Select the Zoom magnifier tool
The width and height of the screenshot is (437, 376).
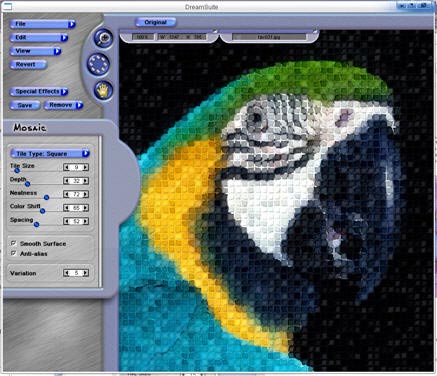pos(103,38)
